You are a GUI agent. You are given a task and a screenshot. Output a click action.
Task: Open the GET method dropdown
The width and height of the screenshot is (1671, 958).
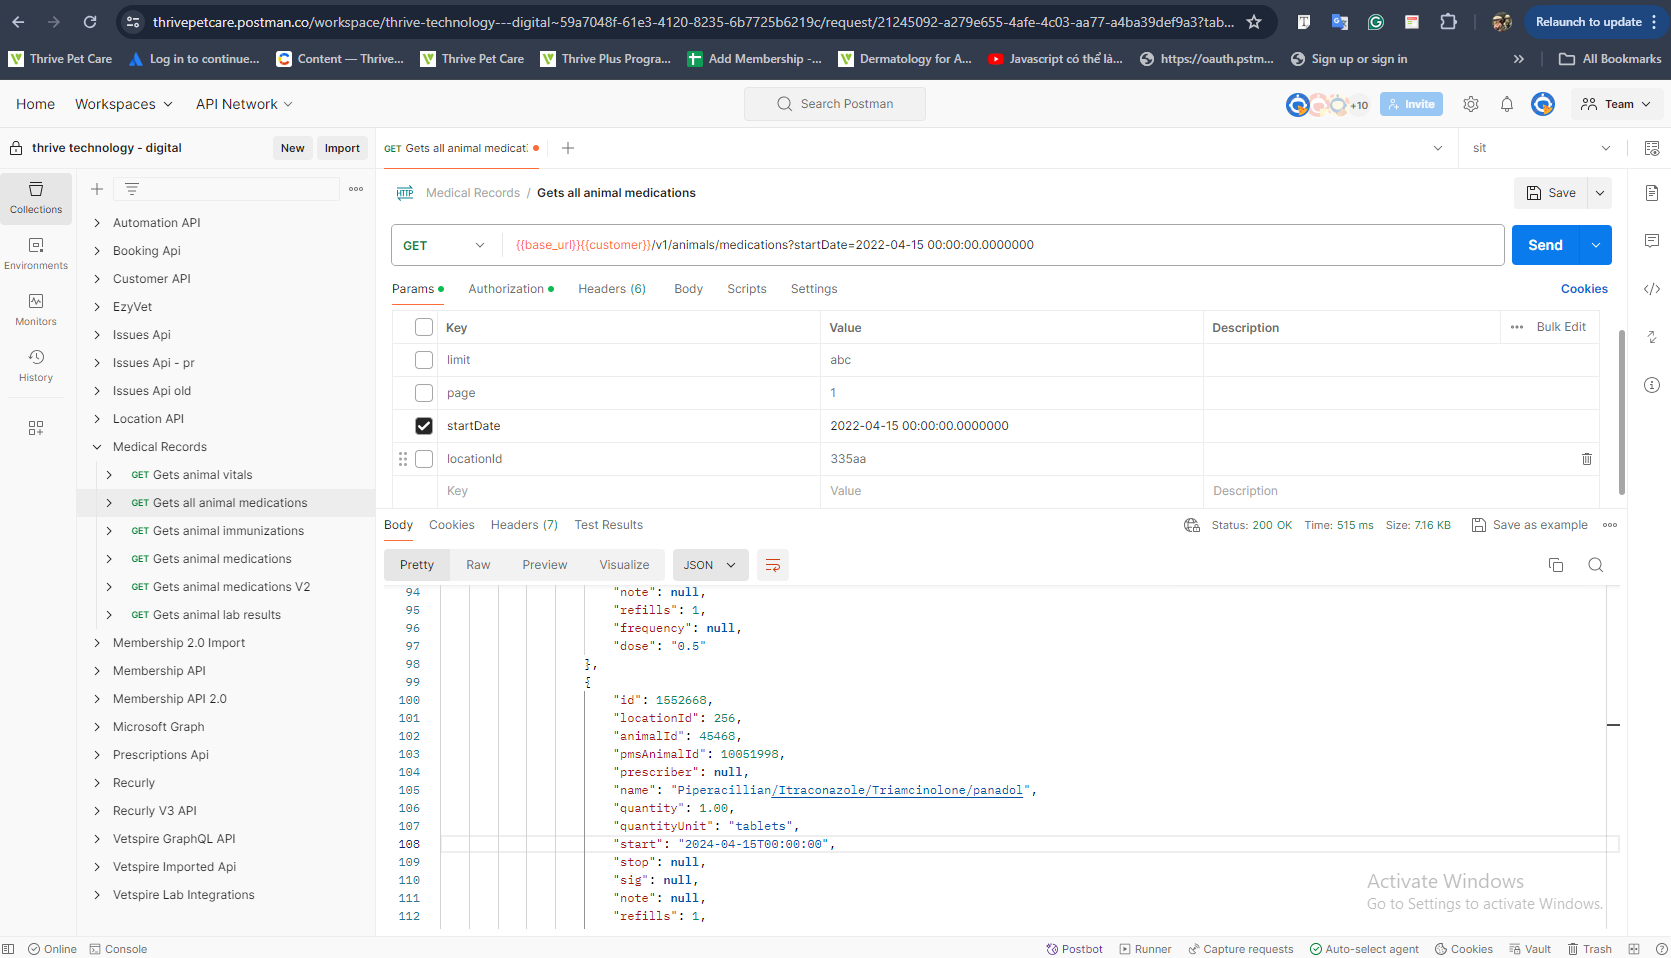(444, 245)
